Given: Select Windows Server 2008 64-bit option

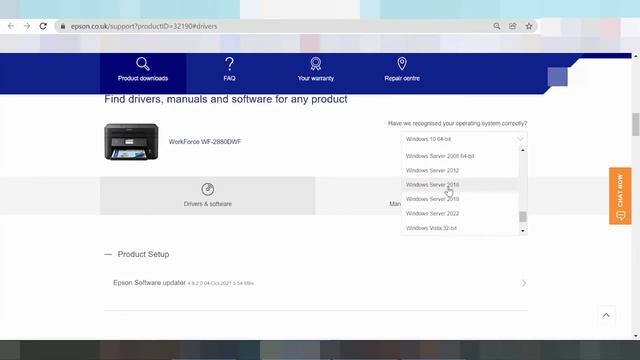Looking at the screenshot, I should [x=460, y=156].
